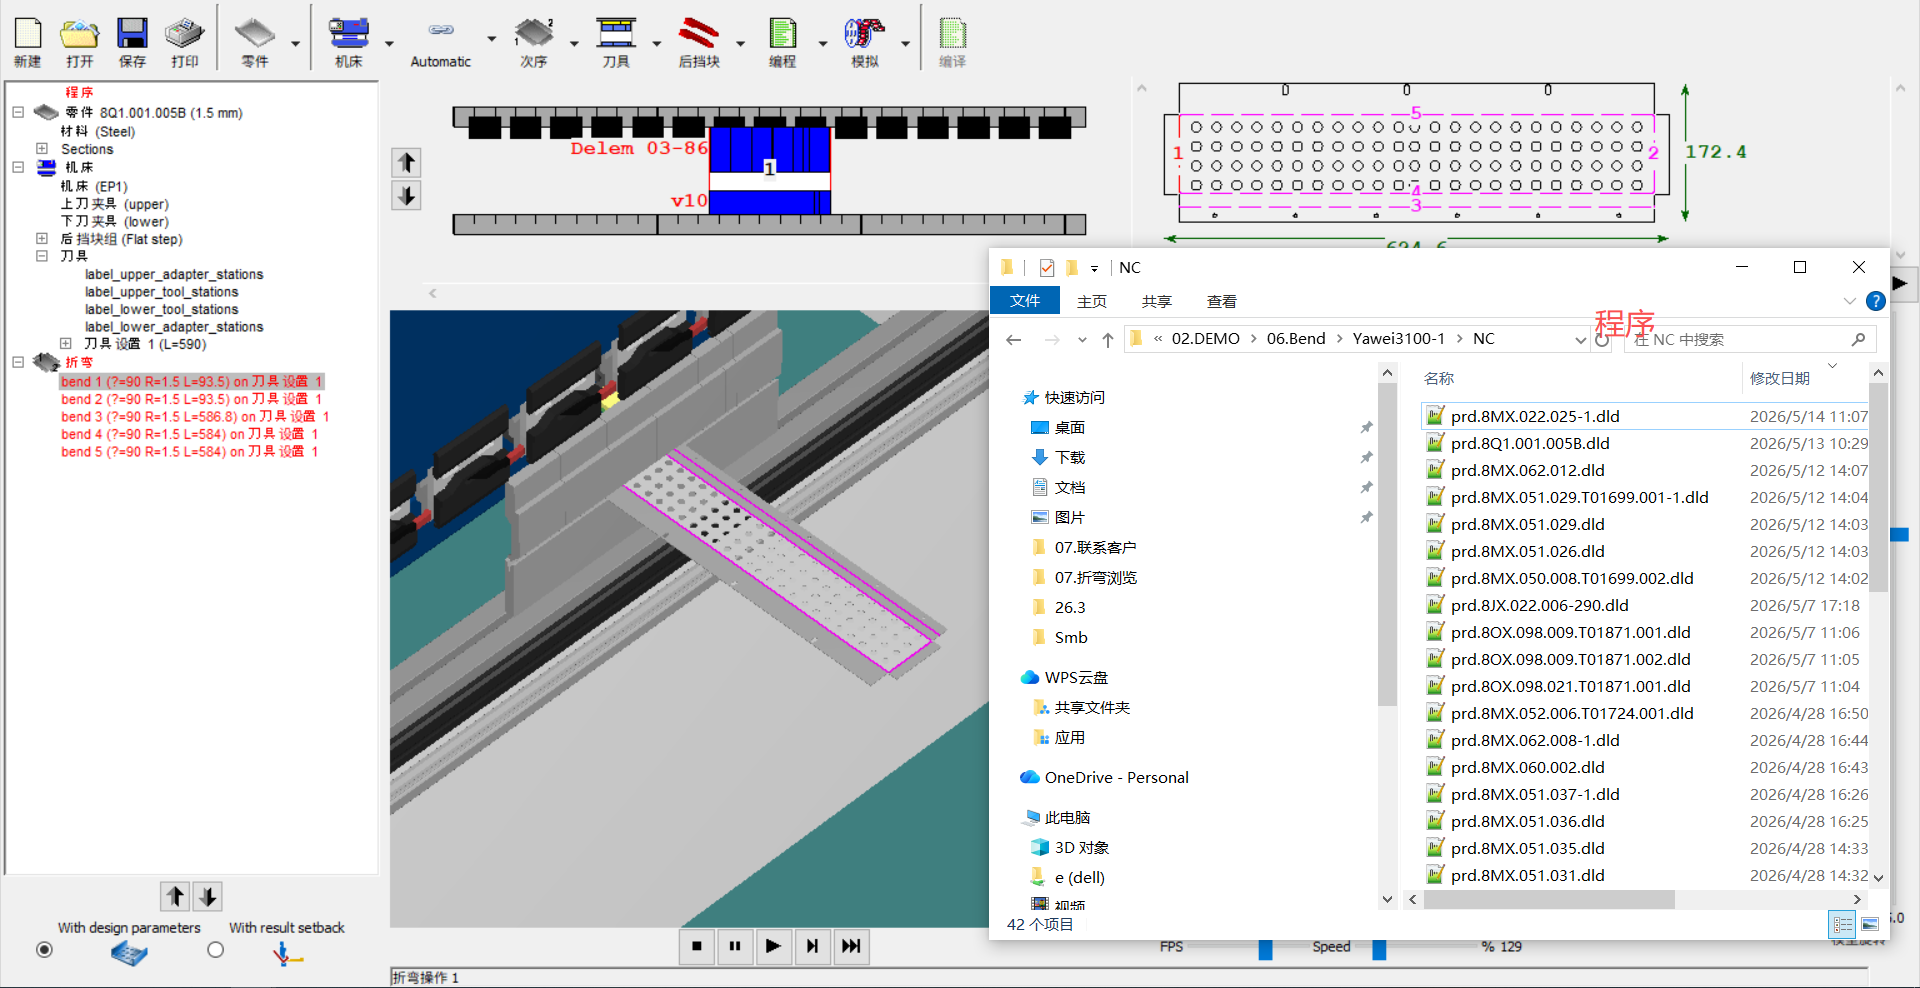Expand the 后挡块组 (Flat step) node

[x=42, y=239]
